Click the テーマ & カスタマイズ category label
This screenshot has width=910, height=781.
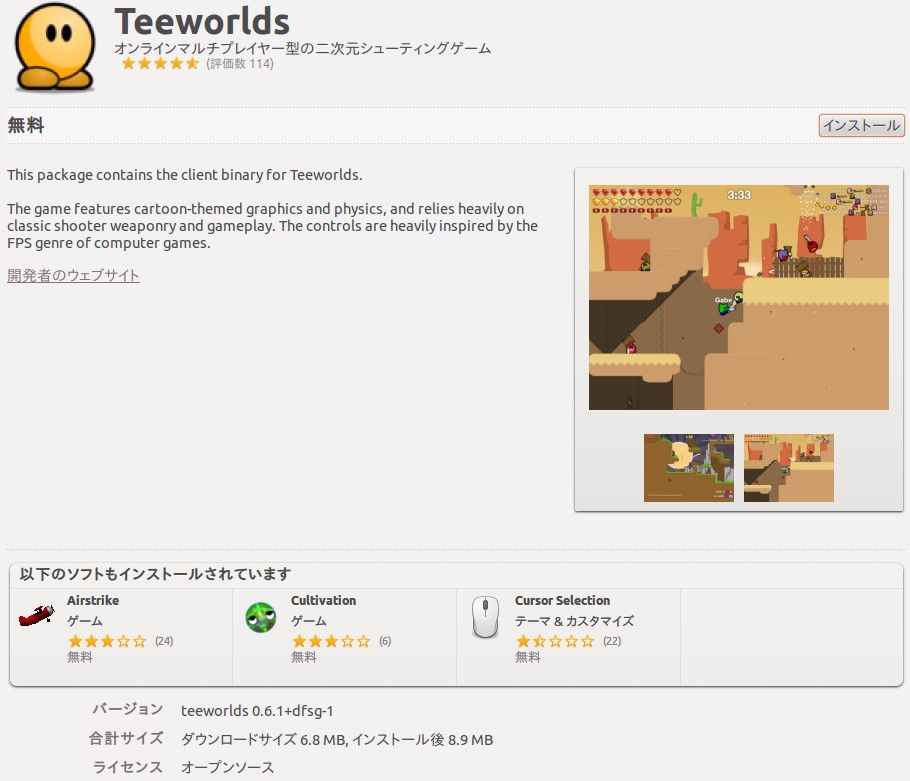[575, 621]
